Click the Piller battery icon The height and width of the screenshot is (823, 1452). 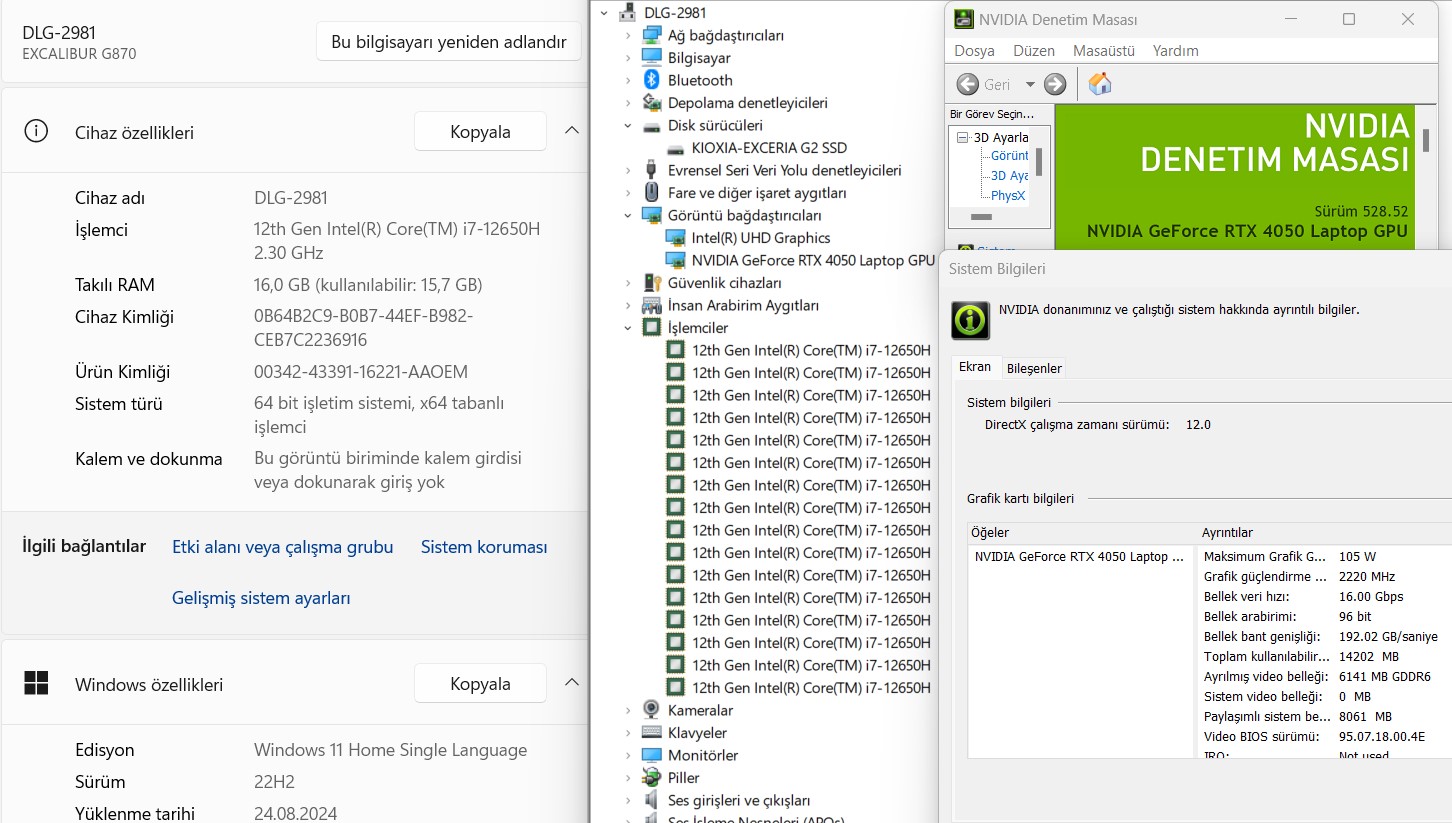pos(651,778)
